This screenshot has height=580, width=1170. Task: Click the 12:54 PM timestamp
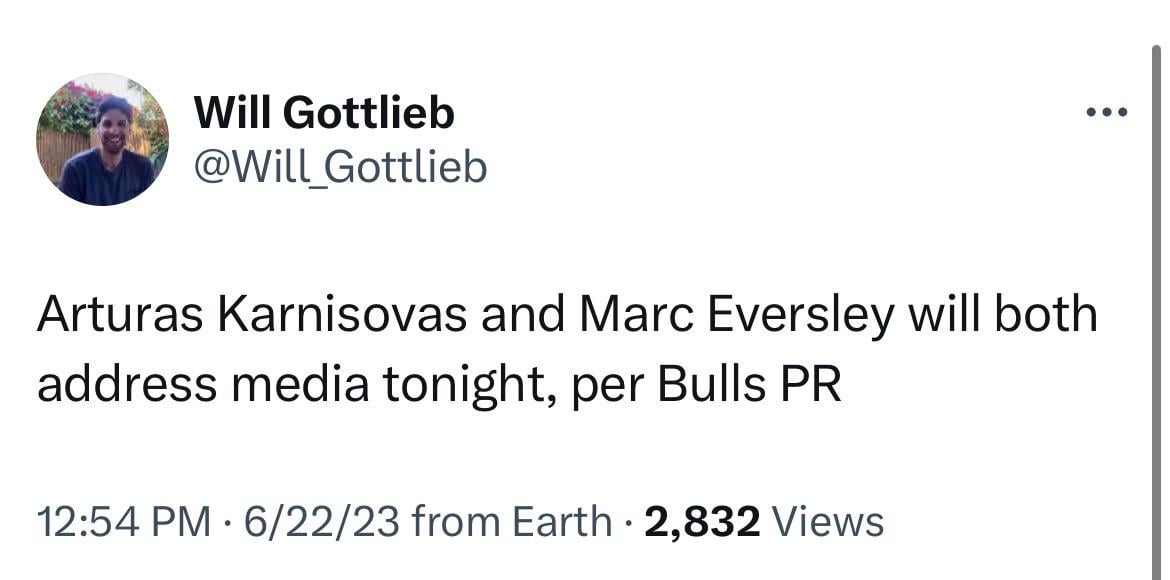tap(124, 521)
